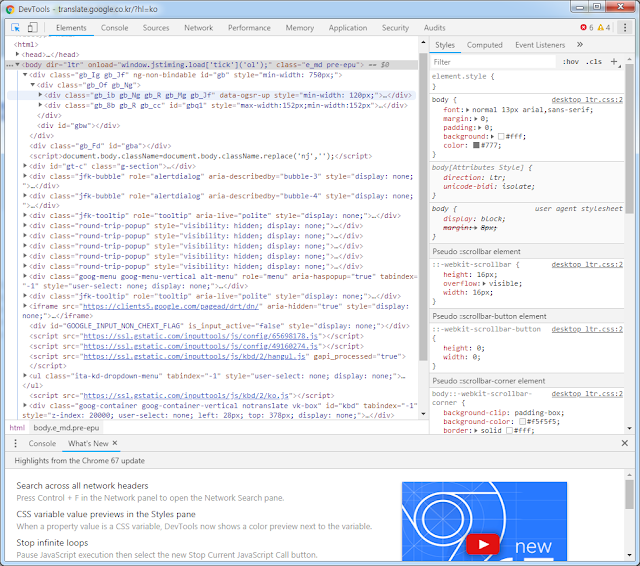The width and height of the screenshot is (640, 566).
Task: Select the Elements tab
Action: [71, 28]
